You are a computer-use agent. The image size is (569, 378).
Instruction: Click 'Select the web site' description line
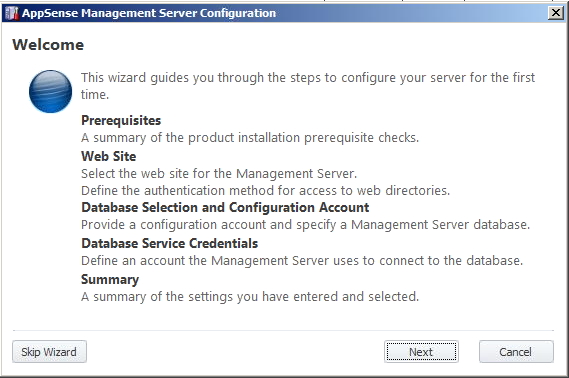[219, 174]
